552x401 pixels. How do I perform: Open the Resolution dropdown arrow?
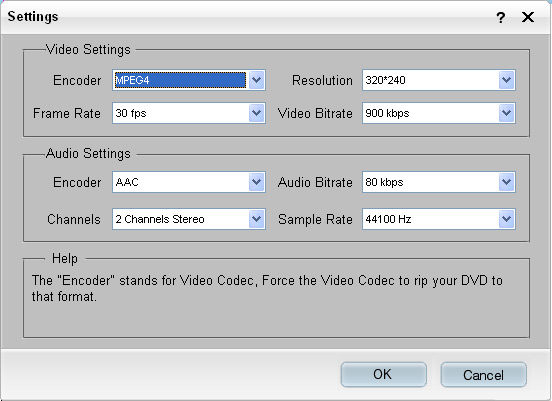pyautogui.click(x=507, y=80)
